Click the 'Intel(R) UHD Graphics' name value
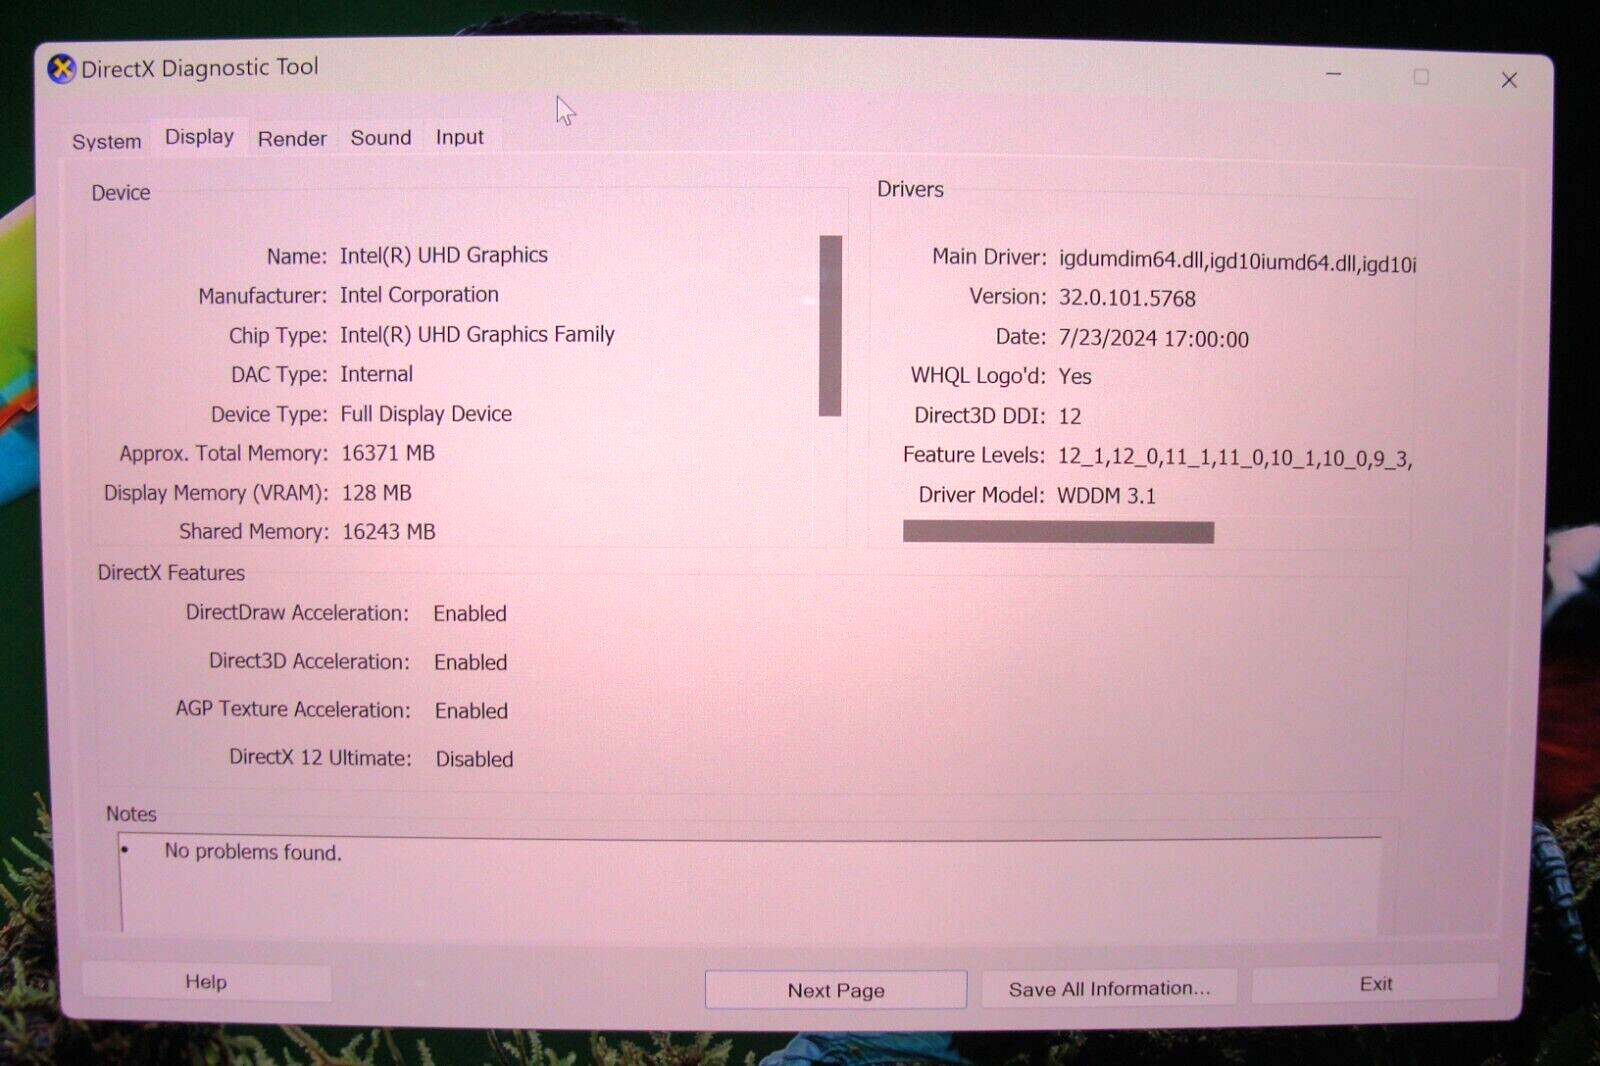1600x1066 pixels. (443, 255)
